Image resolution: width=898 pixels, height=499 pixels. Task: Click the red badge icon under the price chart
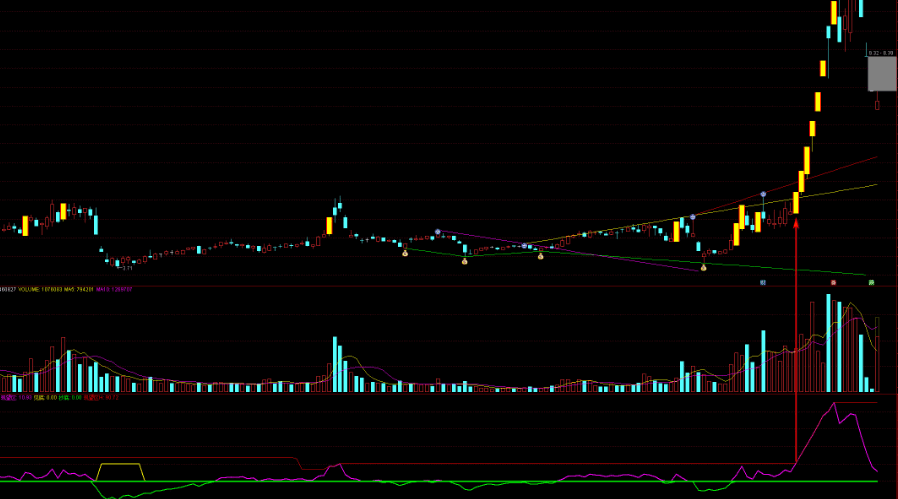tap(833, 282)
